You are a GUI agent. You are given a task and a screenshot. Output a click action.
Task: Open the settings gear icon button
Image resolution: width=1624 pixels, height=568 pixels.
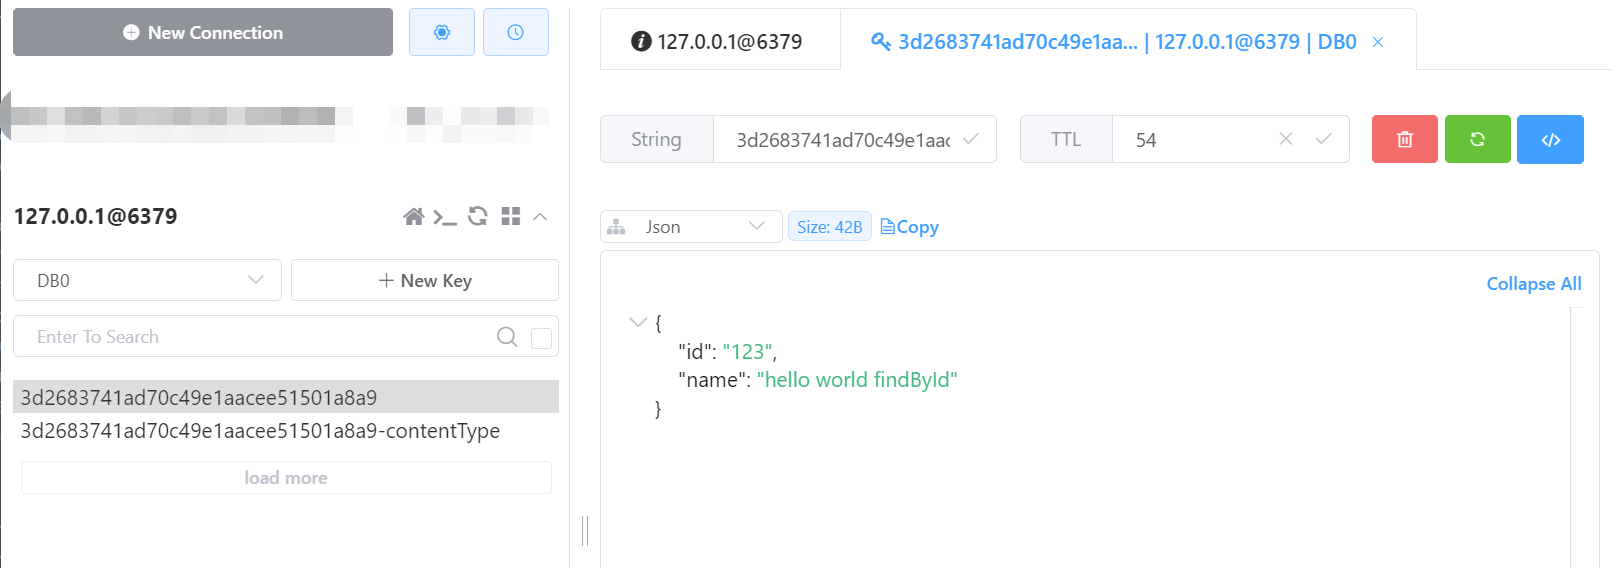tap(441, 32)
